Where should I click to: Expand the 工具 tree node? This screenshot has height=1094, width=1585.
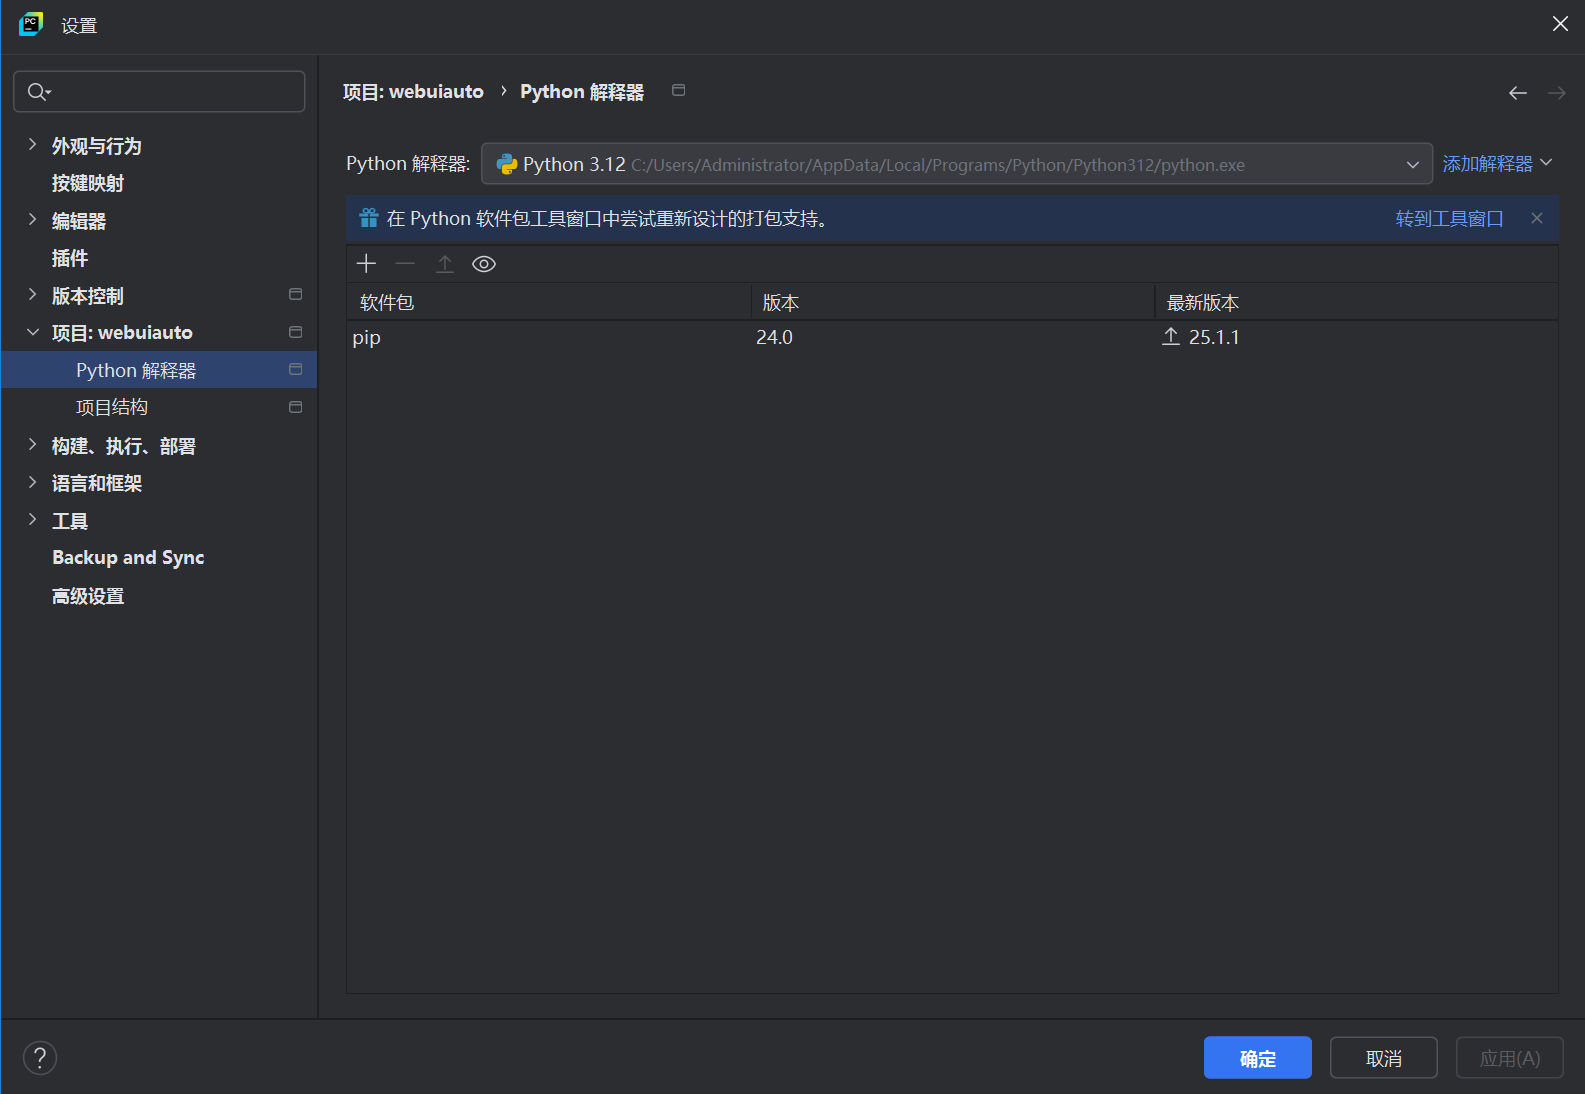[32, 520]
